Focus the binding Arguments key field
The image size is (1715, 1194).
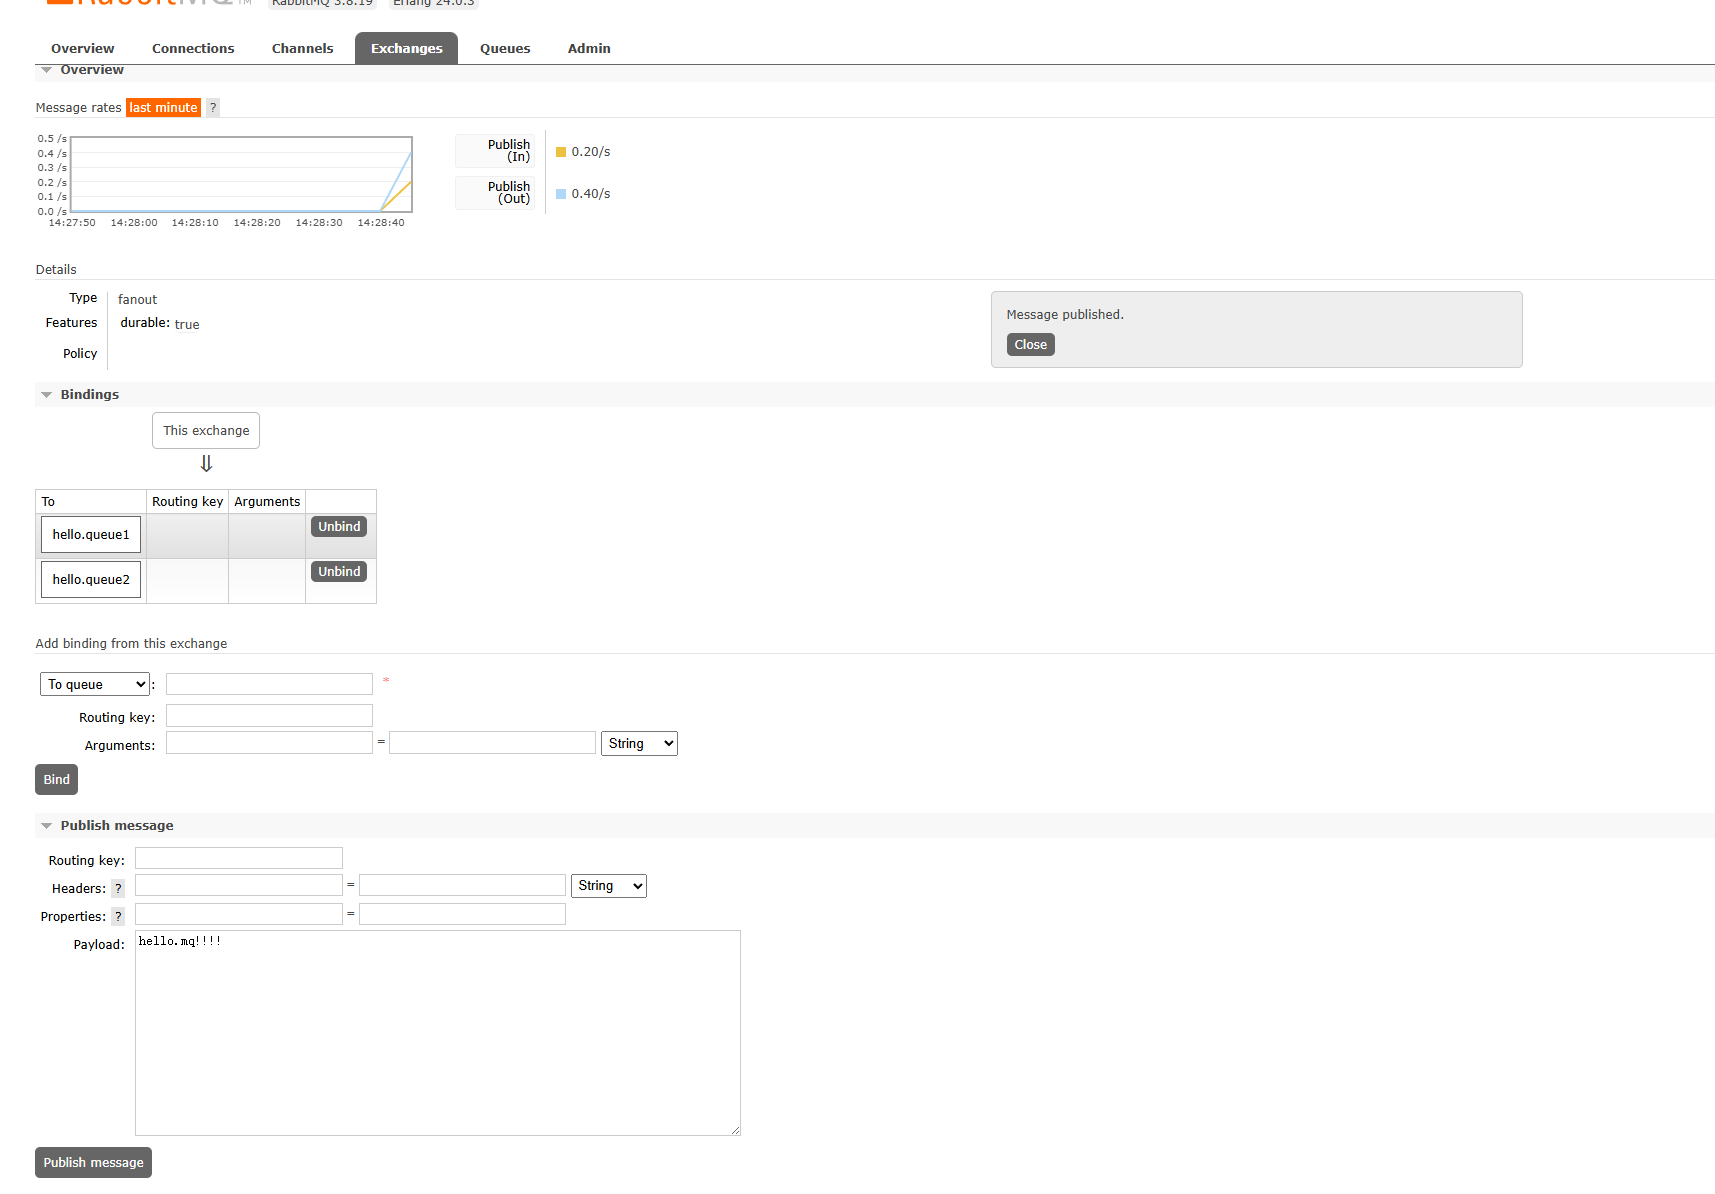pyautogui.click(x=269, y=742)
